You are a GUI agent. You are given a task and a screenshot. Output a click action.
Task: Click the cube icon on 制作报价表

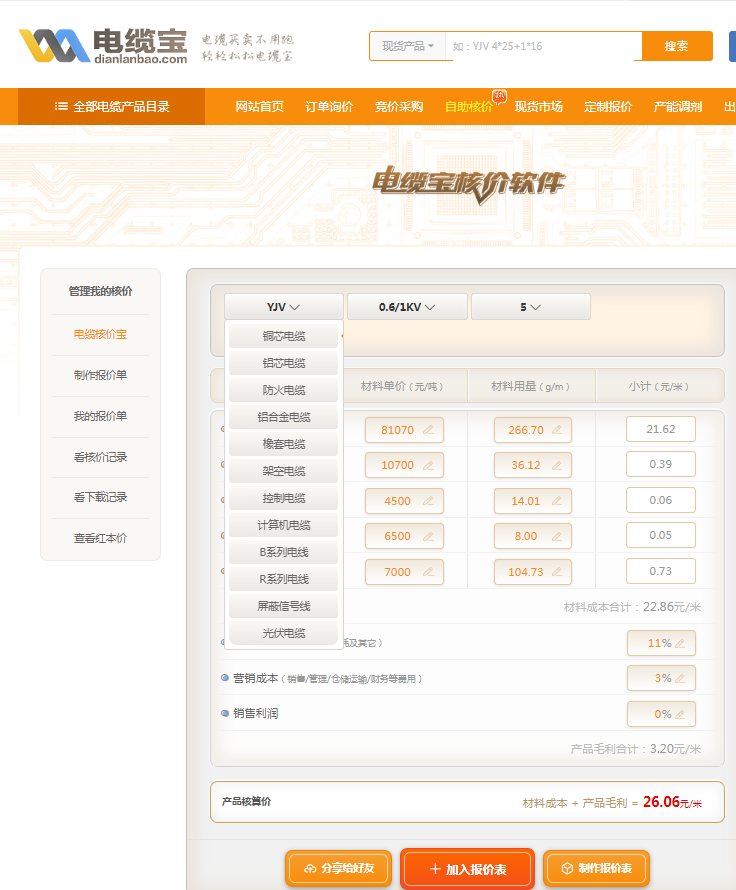click(567, 868)
